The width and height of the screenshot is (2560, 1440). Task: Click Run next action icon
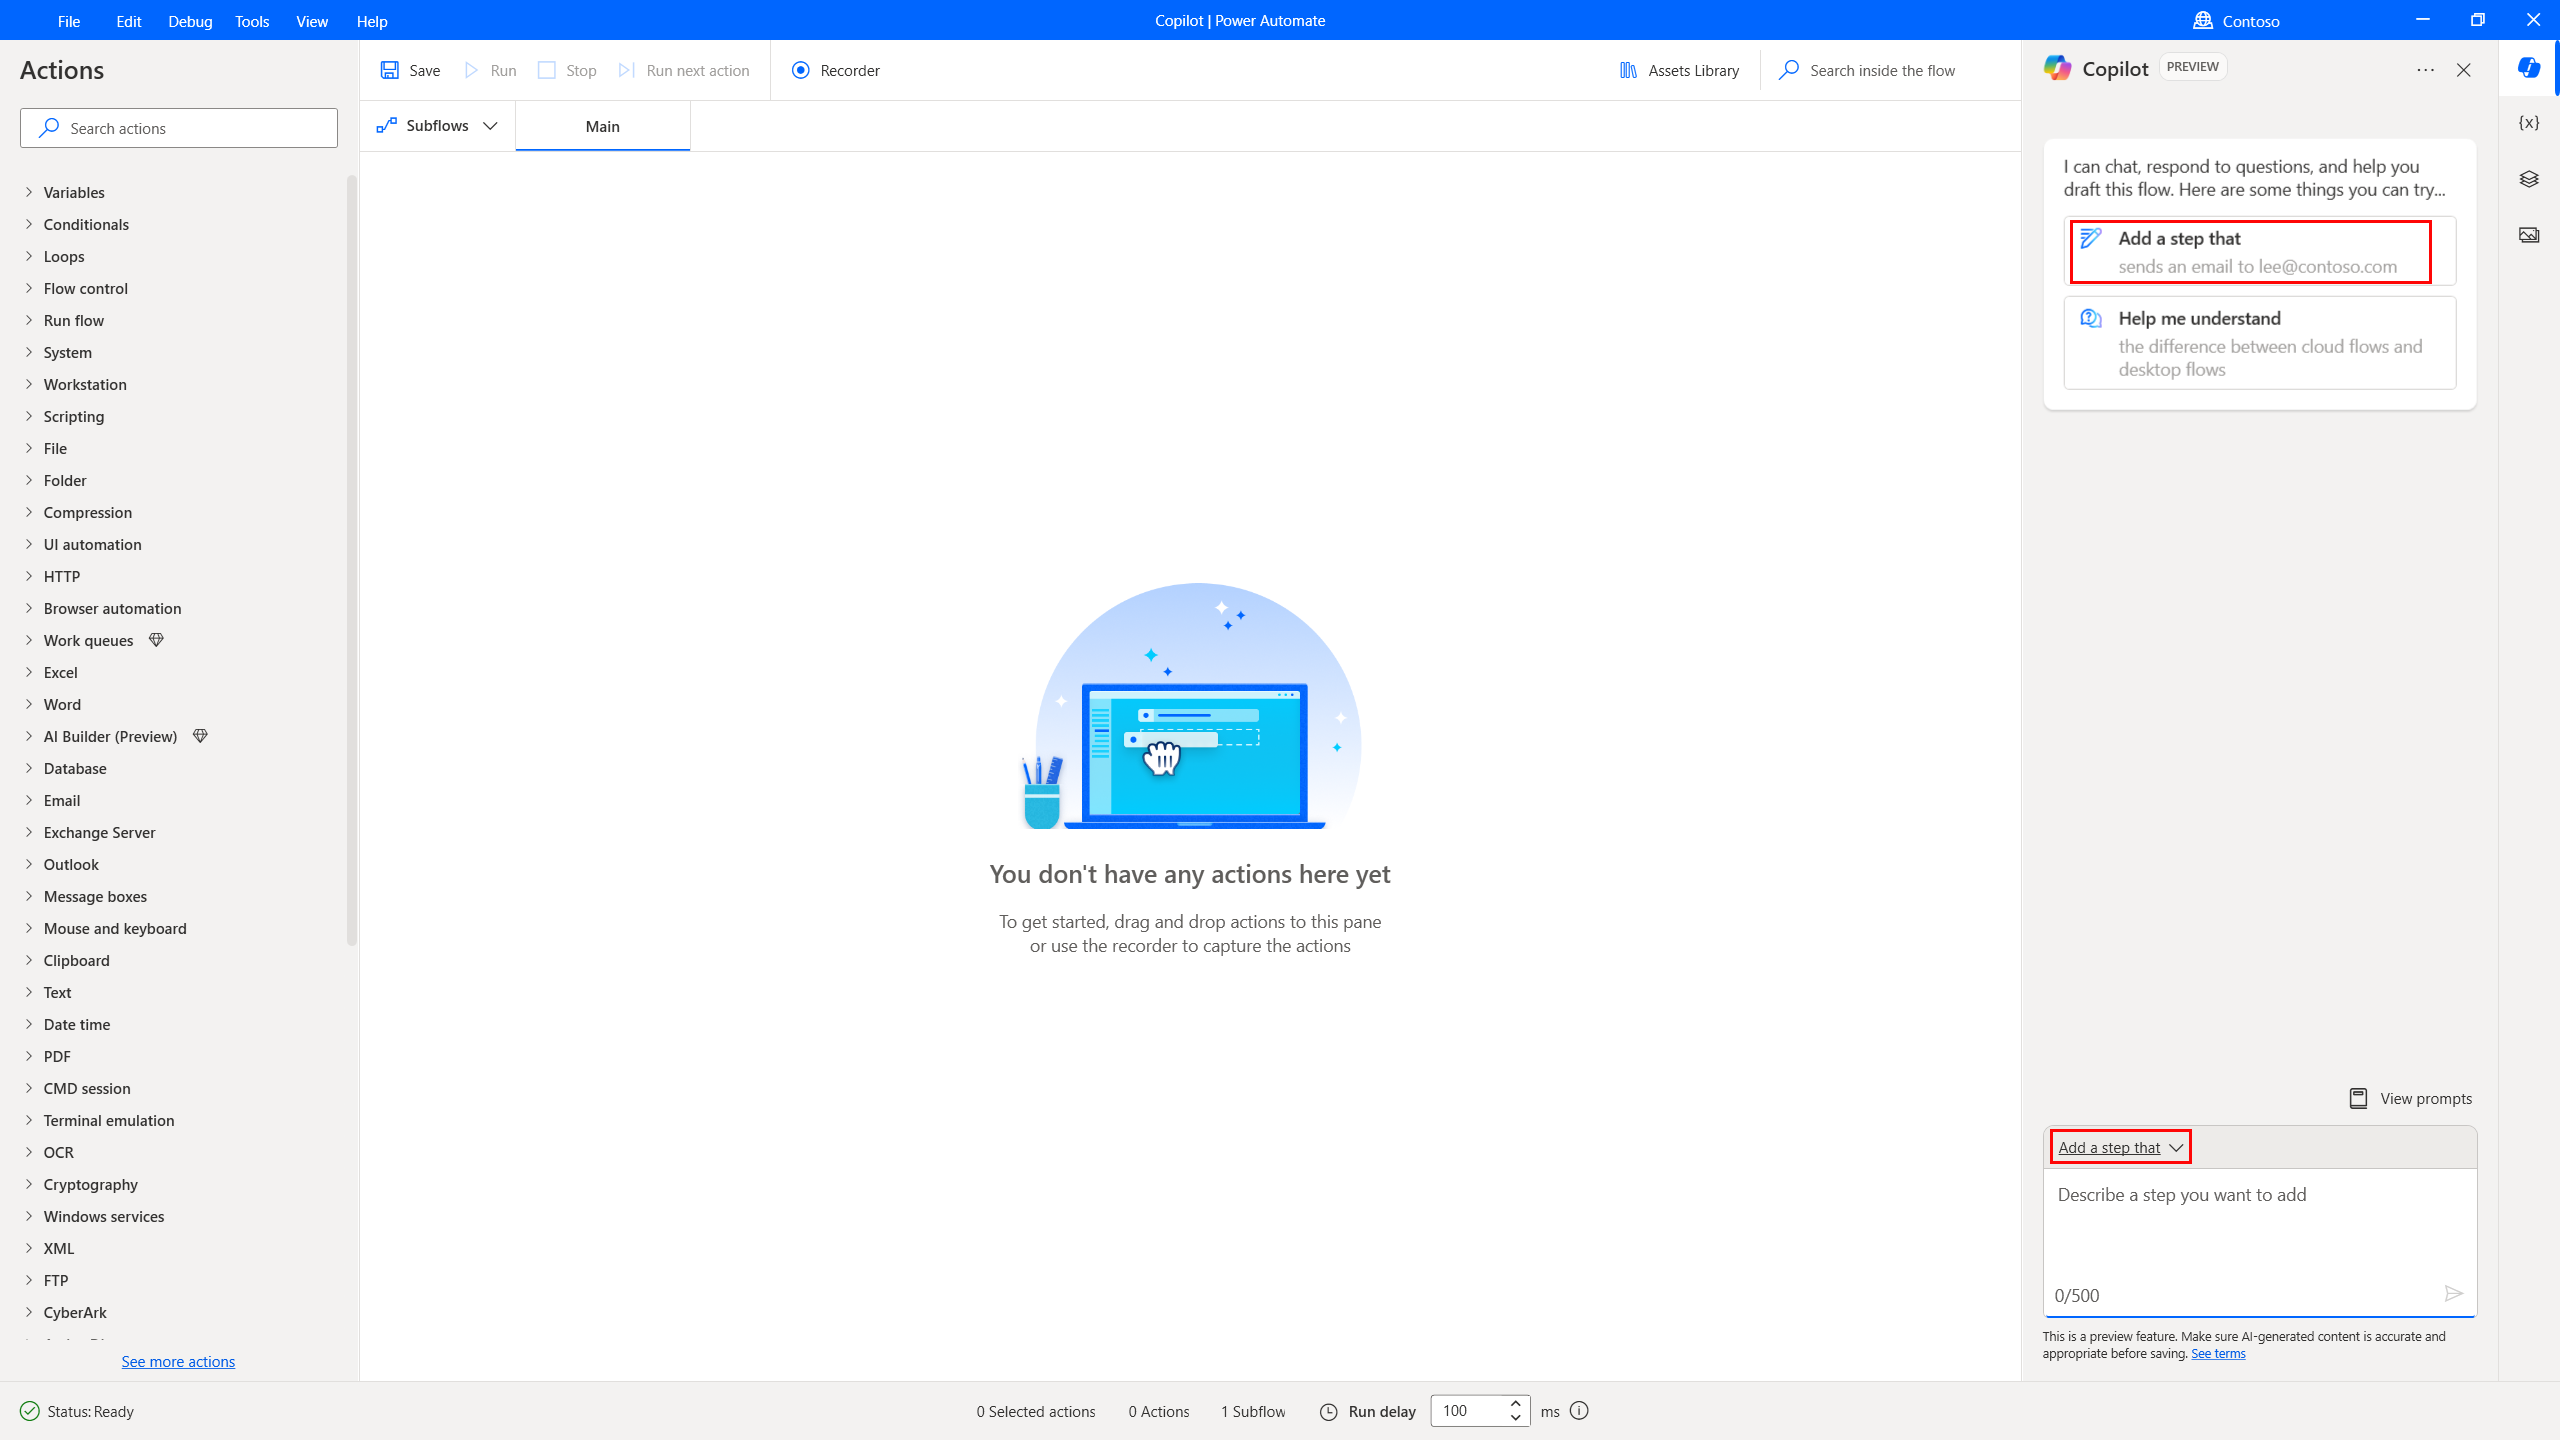click(628, 70)
